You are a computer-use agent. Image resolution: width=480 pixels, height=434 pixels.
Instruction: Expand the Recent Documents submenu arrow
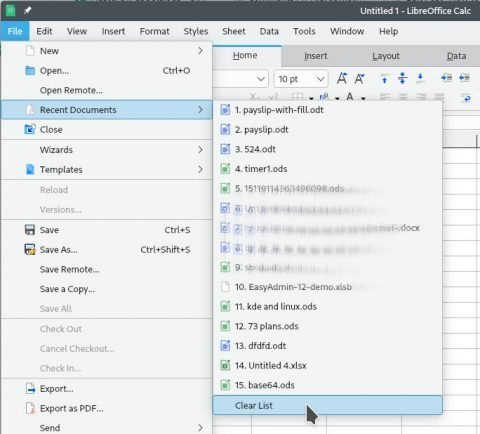point(200,110)
